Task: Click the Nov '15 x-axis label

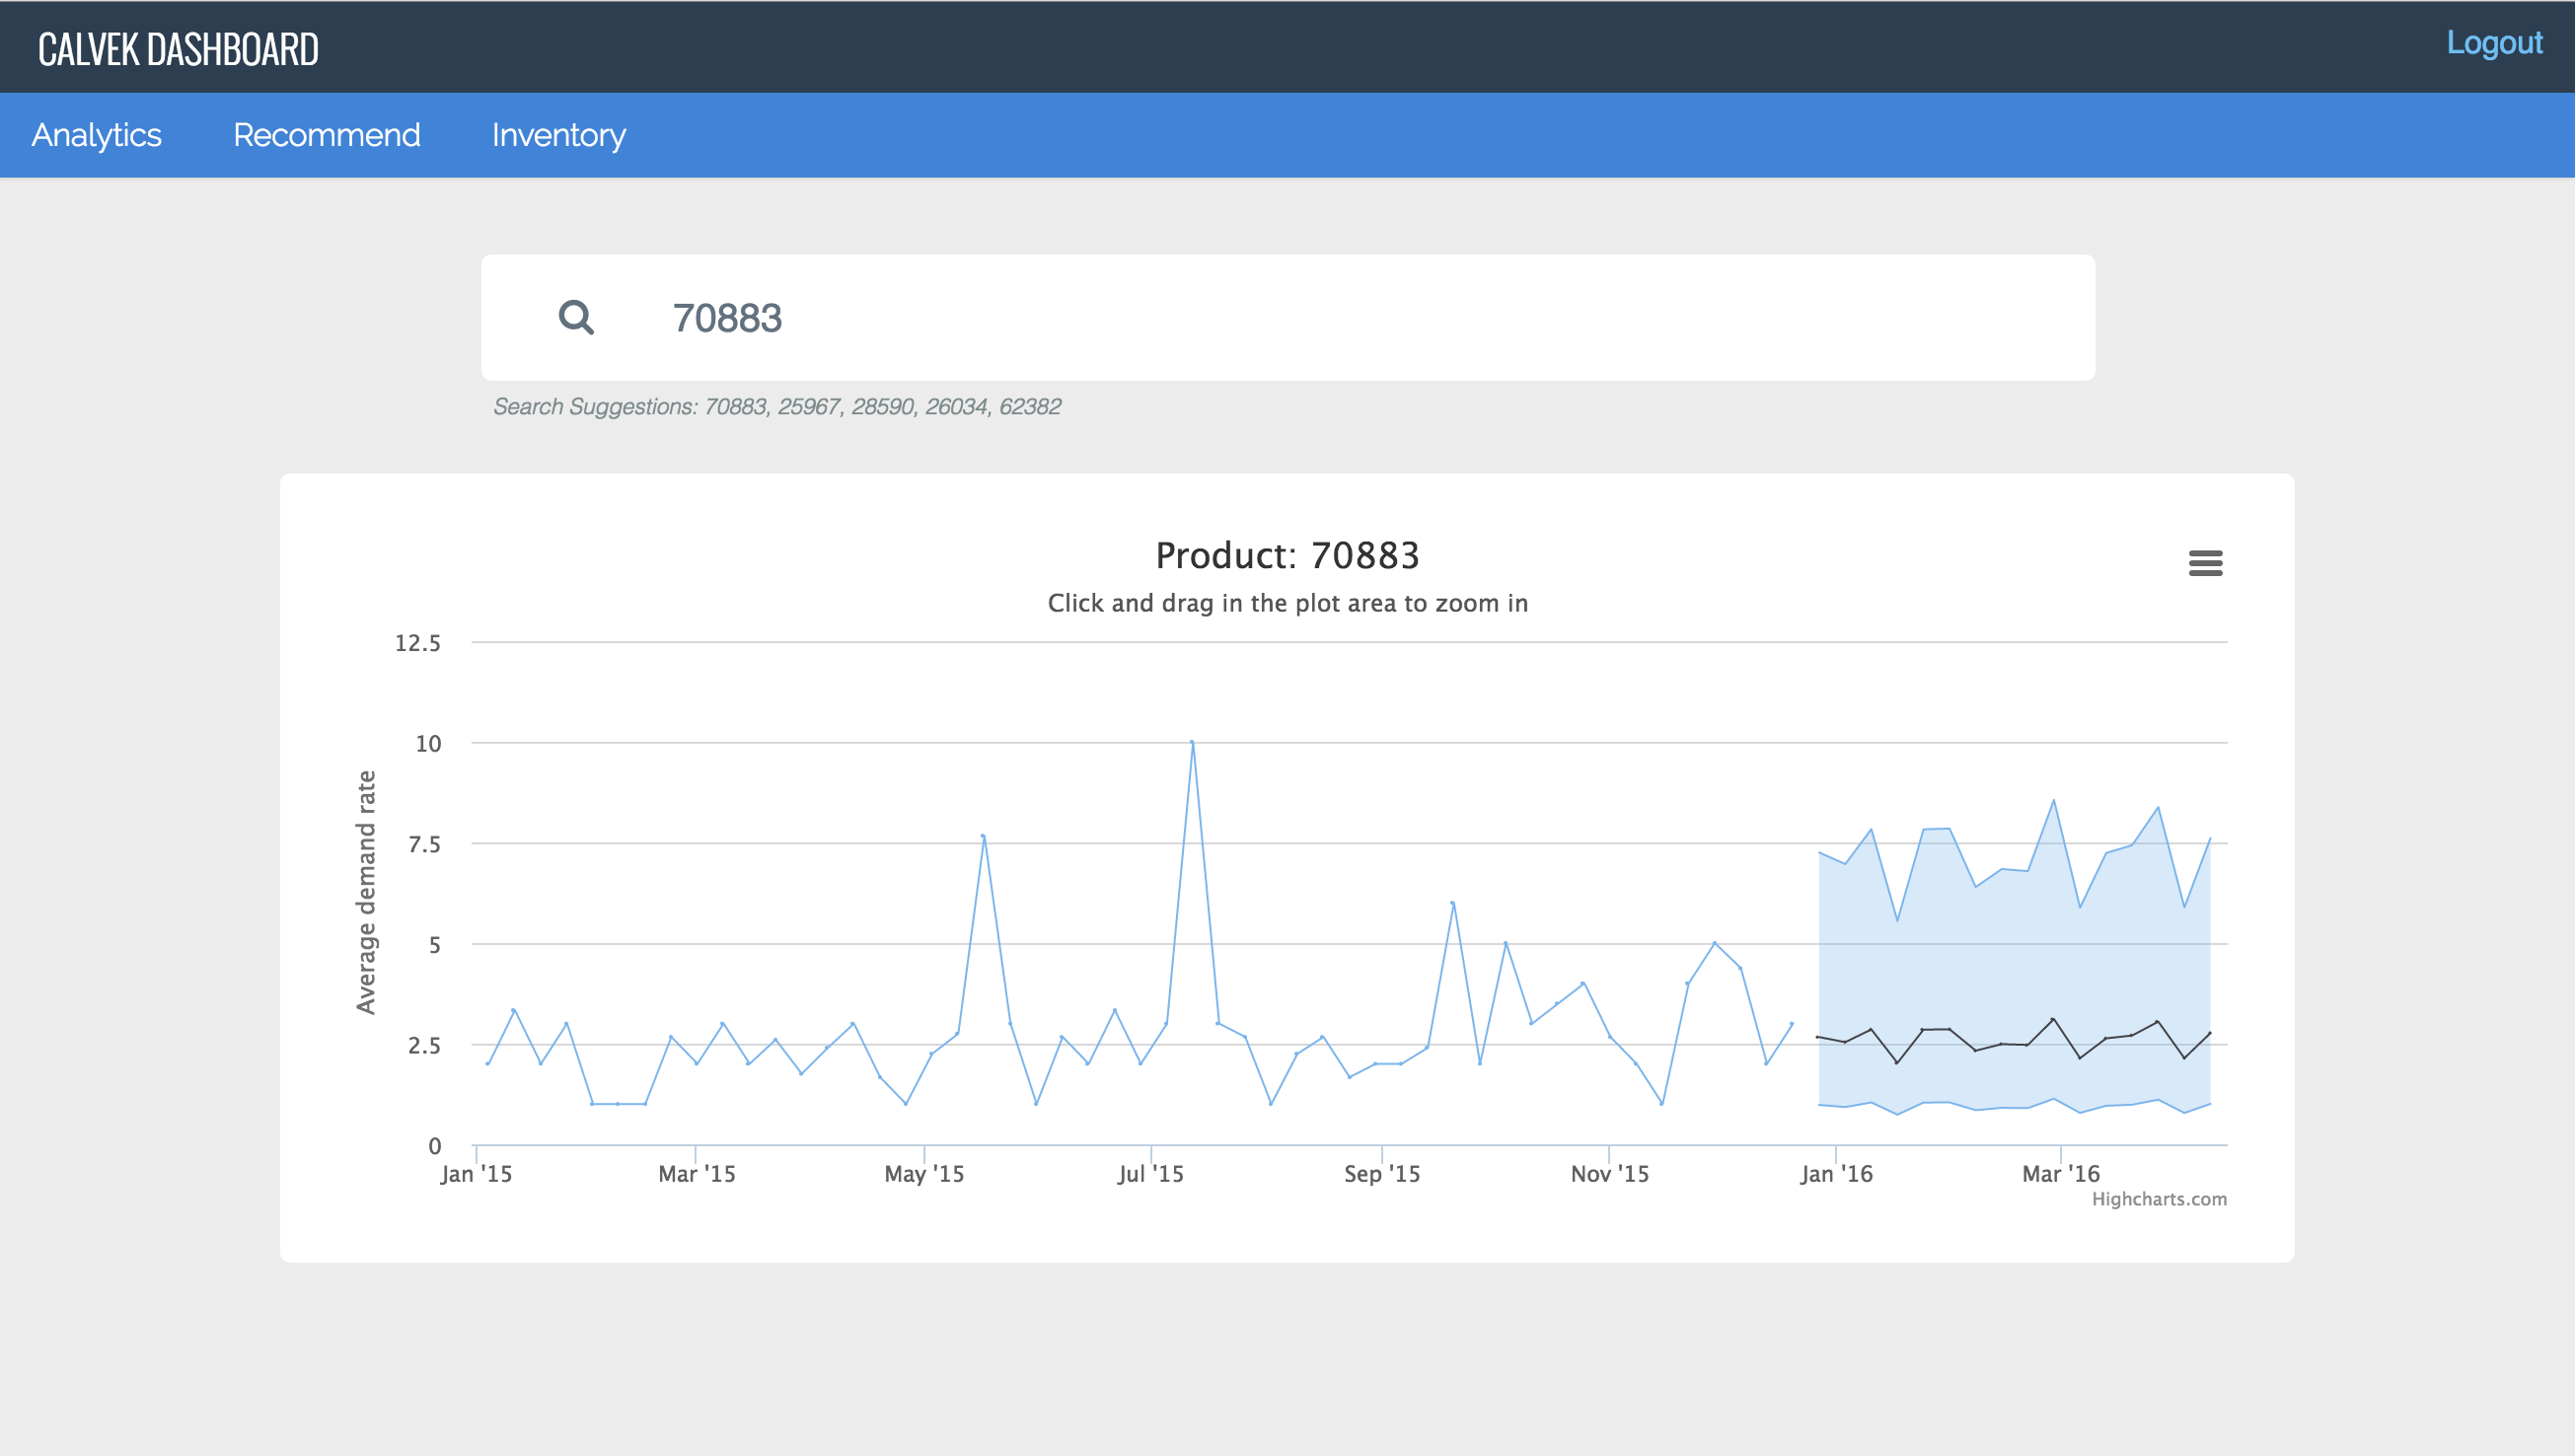Action: [1609, 1174]
